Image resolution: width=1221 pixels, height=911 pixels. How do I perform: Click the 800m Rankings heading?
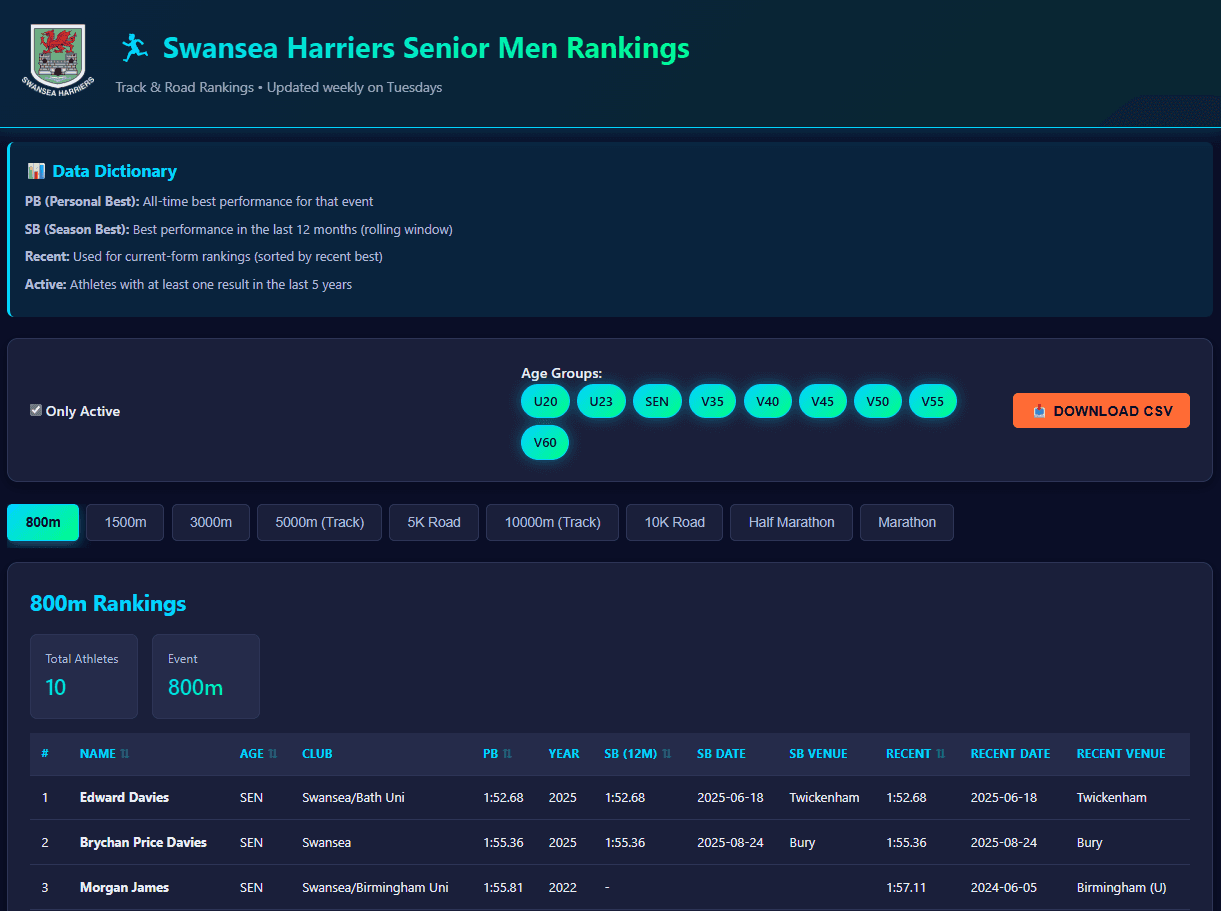(108, 603)
